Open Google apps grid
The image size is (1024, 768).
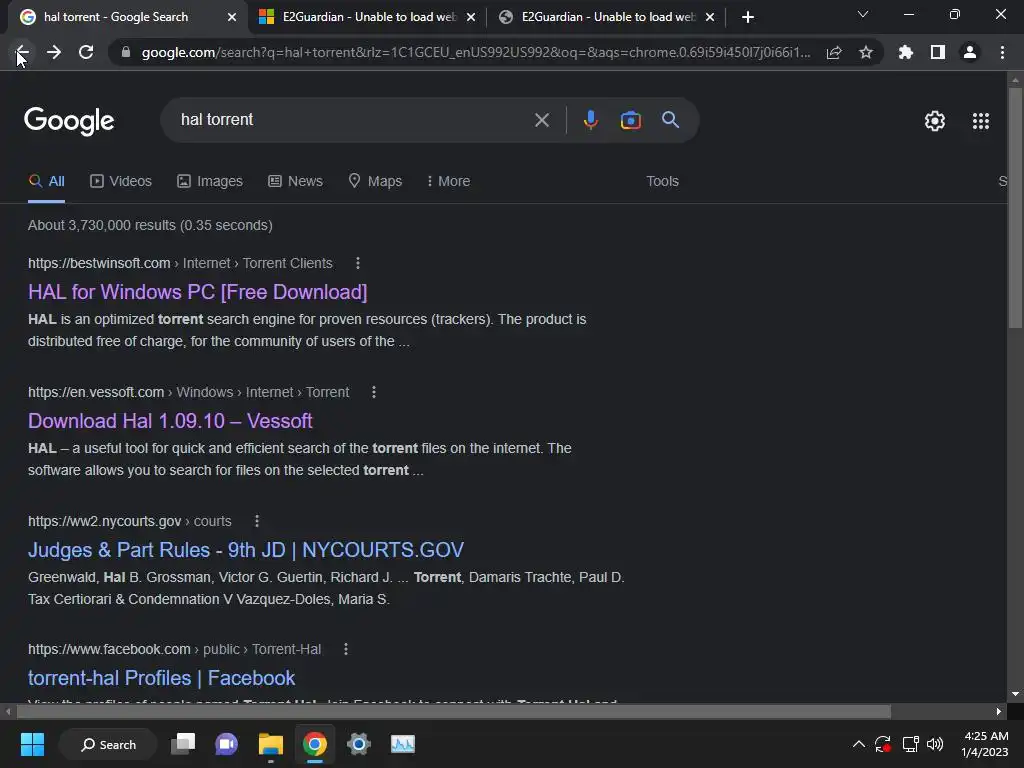pyautogui.click(x=981, y=121)
